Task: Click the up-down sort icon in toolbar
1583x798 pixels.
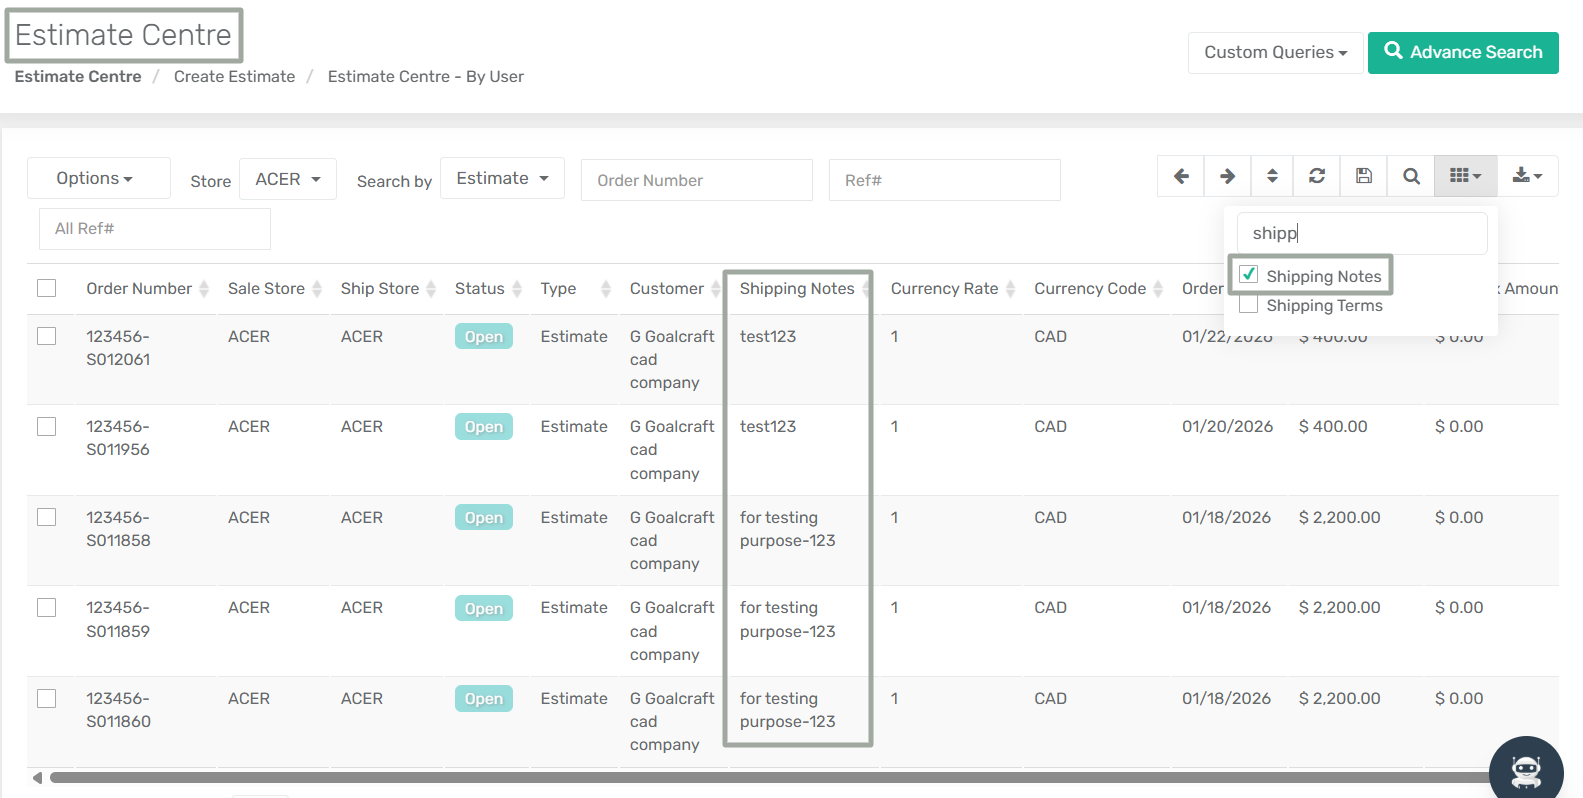Action: [1272, 176]
